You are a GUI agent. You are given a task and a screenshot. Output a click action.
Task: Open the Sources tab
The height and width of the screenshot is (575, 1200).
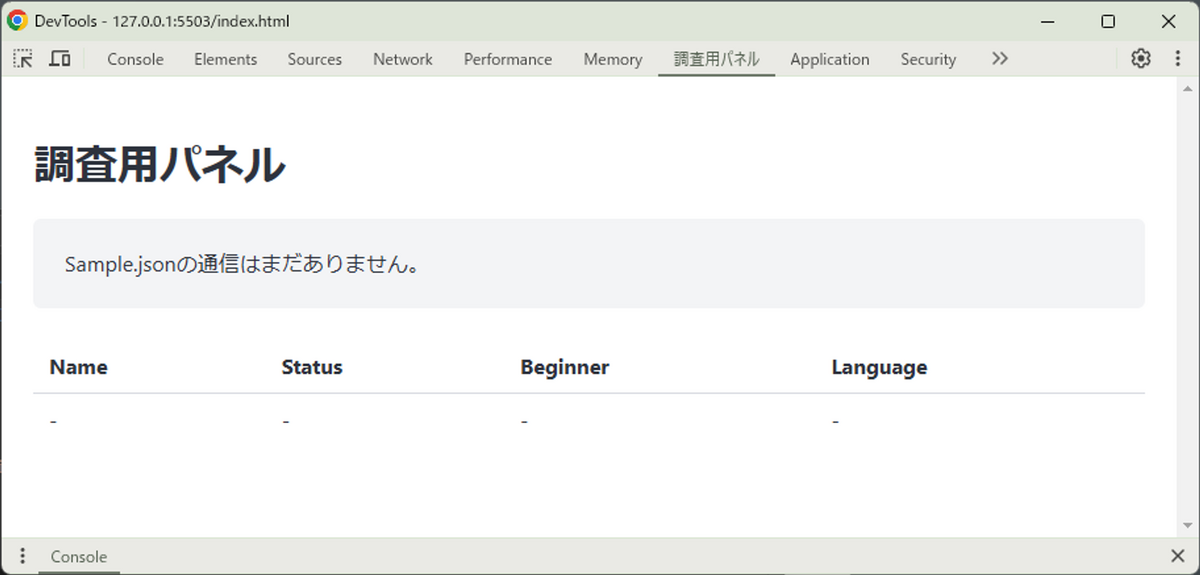(x=315, y=59)
